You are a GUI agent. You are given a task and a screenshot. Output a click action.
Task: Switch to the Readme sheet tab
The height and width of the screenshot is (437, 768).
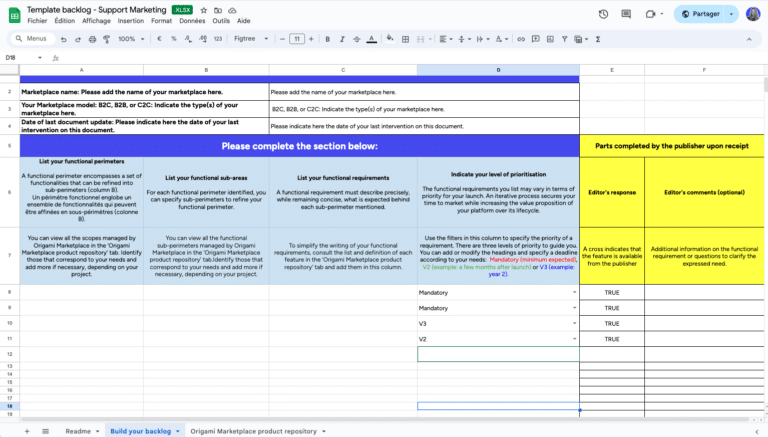pyautogui.click(x=78, y=431)
